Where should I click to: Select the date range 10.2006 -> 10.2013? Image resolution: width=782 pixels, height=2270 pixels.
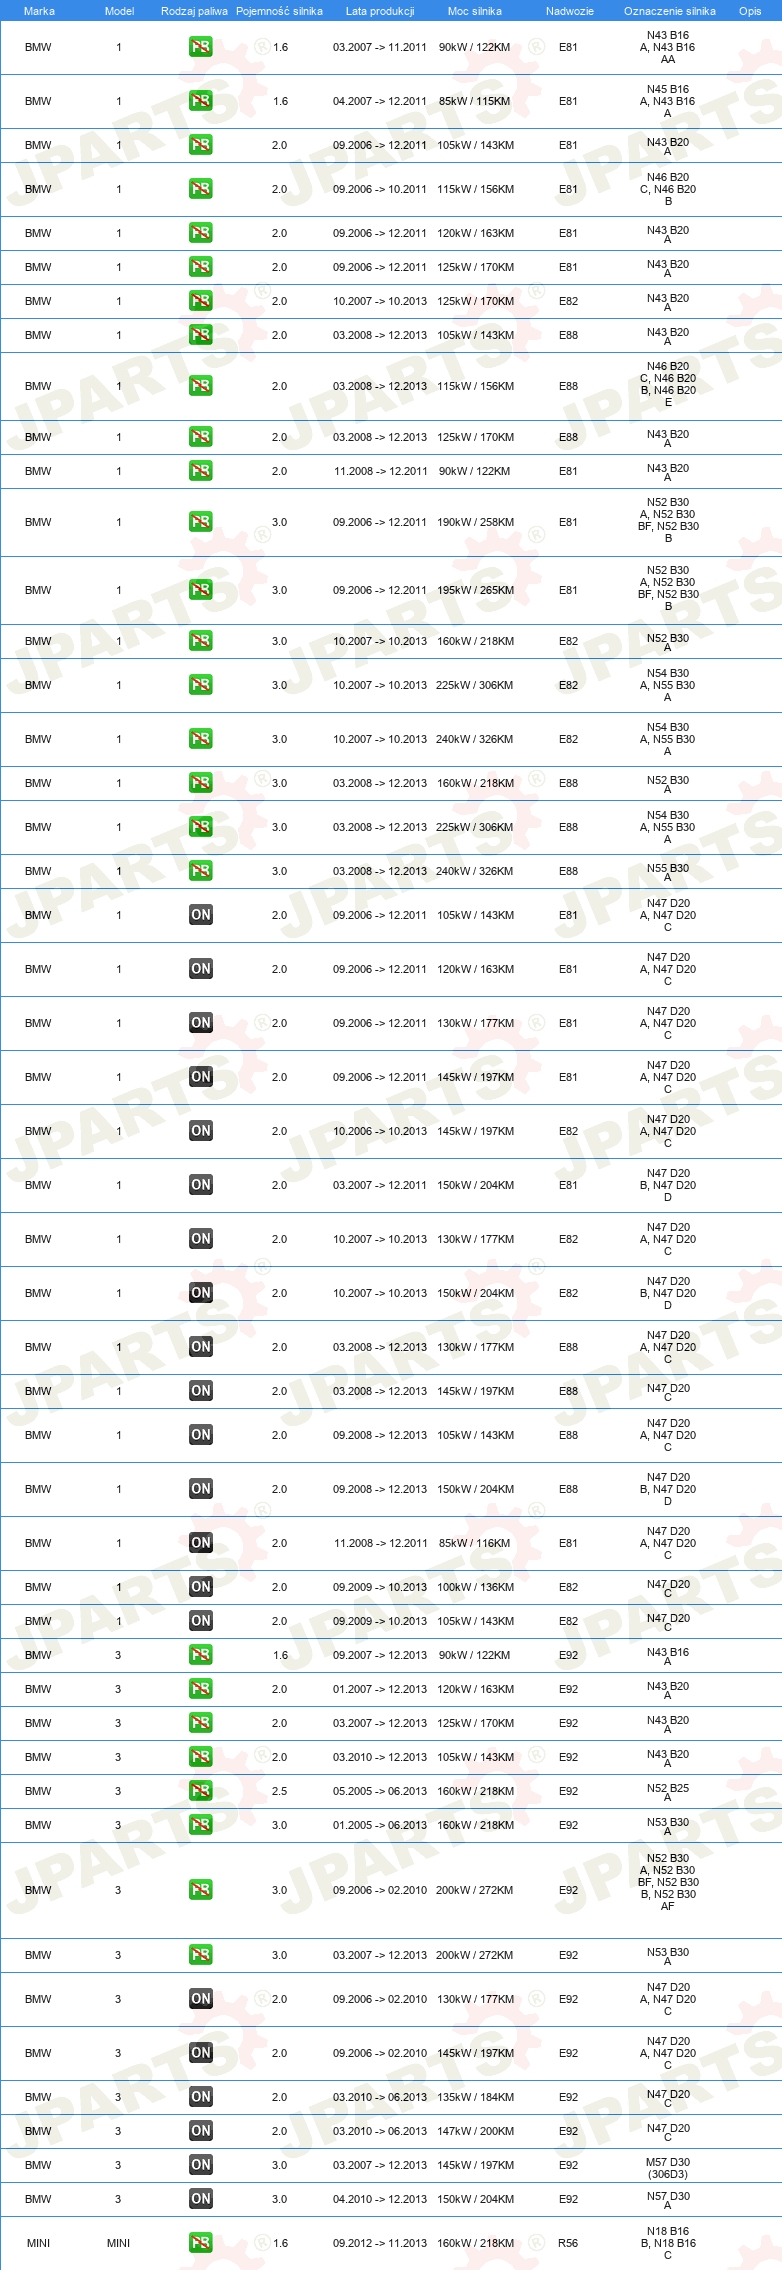(380, 1131)
